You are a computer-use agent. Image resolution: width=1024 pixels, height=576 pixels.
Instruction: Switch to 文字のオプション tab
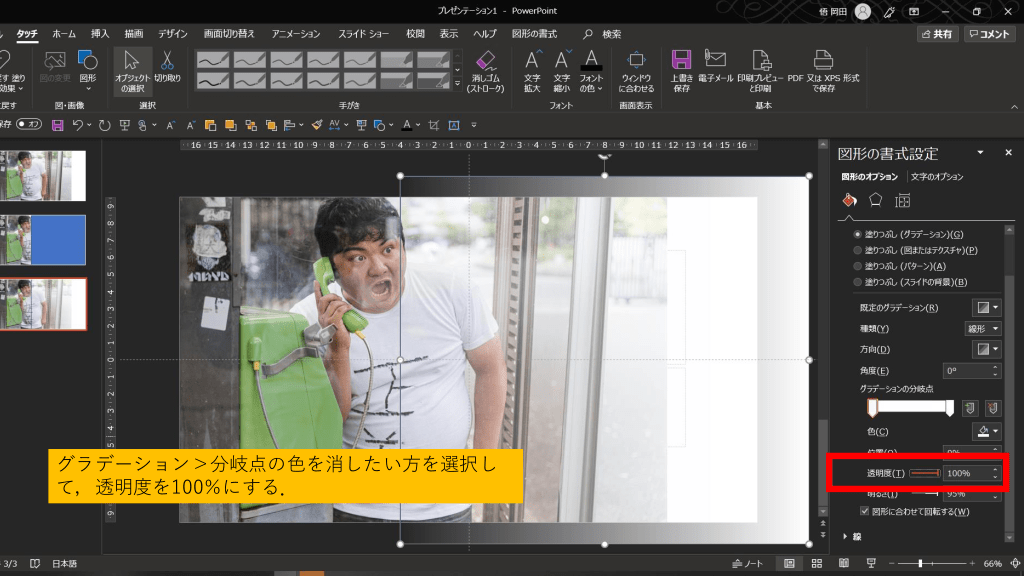click(937, 177)
